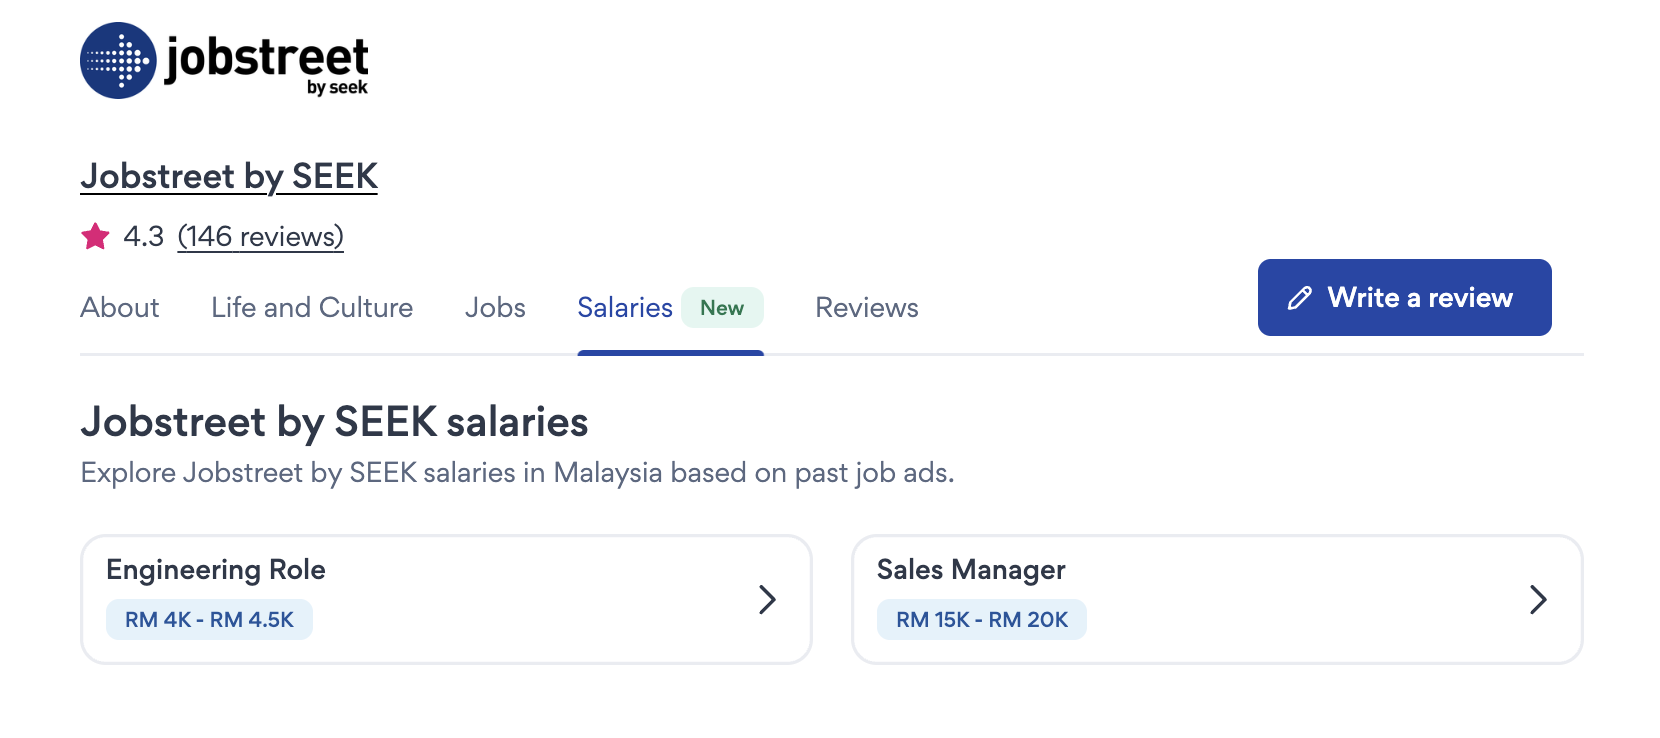Open the "(146 reviews)" link
Viewport: 1660px width, 738px height.
(260, 237)
